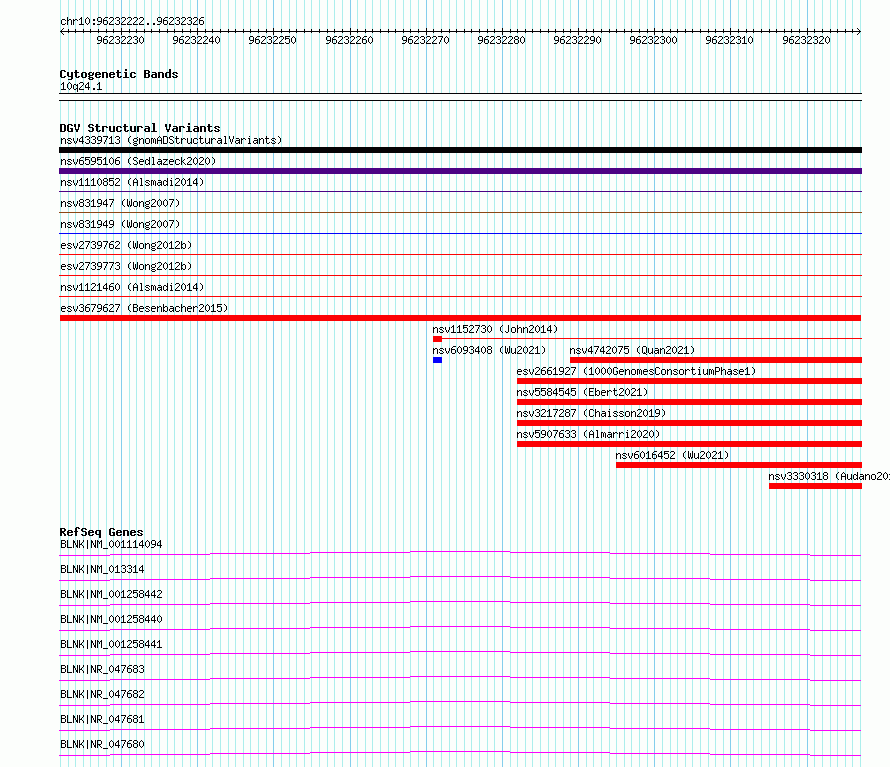Open variant esv3679627 (Besenbacher2015)
The image size is (890, 767).
[144, 308]
